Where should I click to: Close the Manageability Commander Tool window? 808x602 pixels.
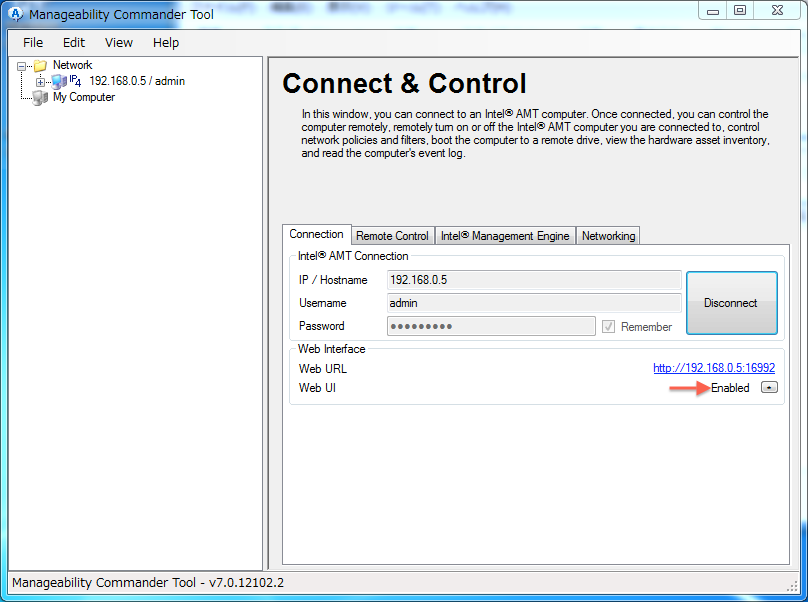pos(778,11)
